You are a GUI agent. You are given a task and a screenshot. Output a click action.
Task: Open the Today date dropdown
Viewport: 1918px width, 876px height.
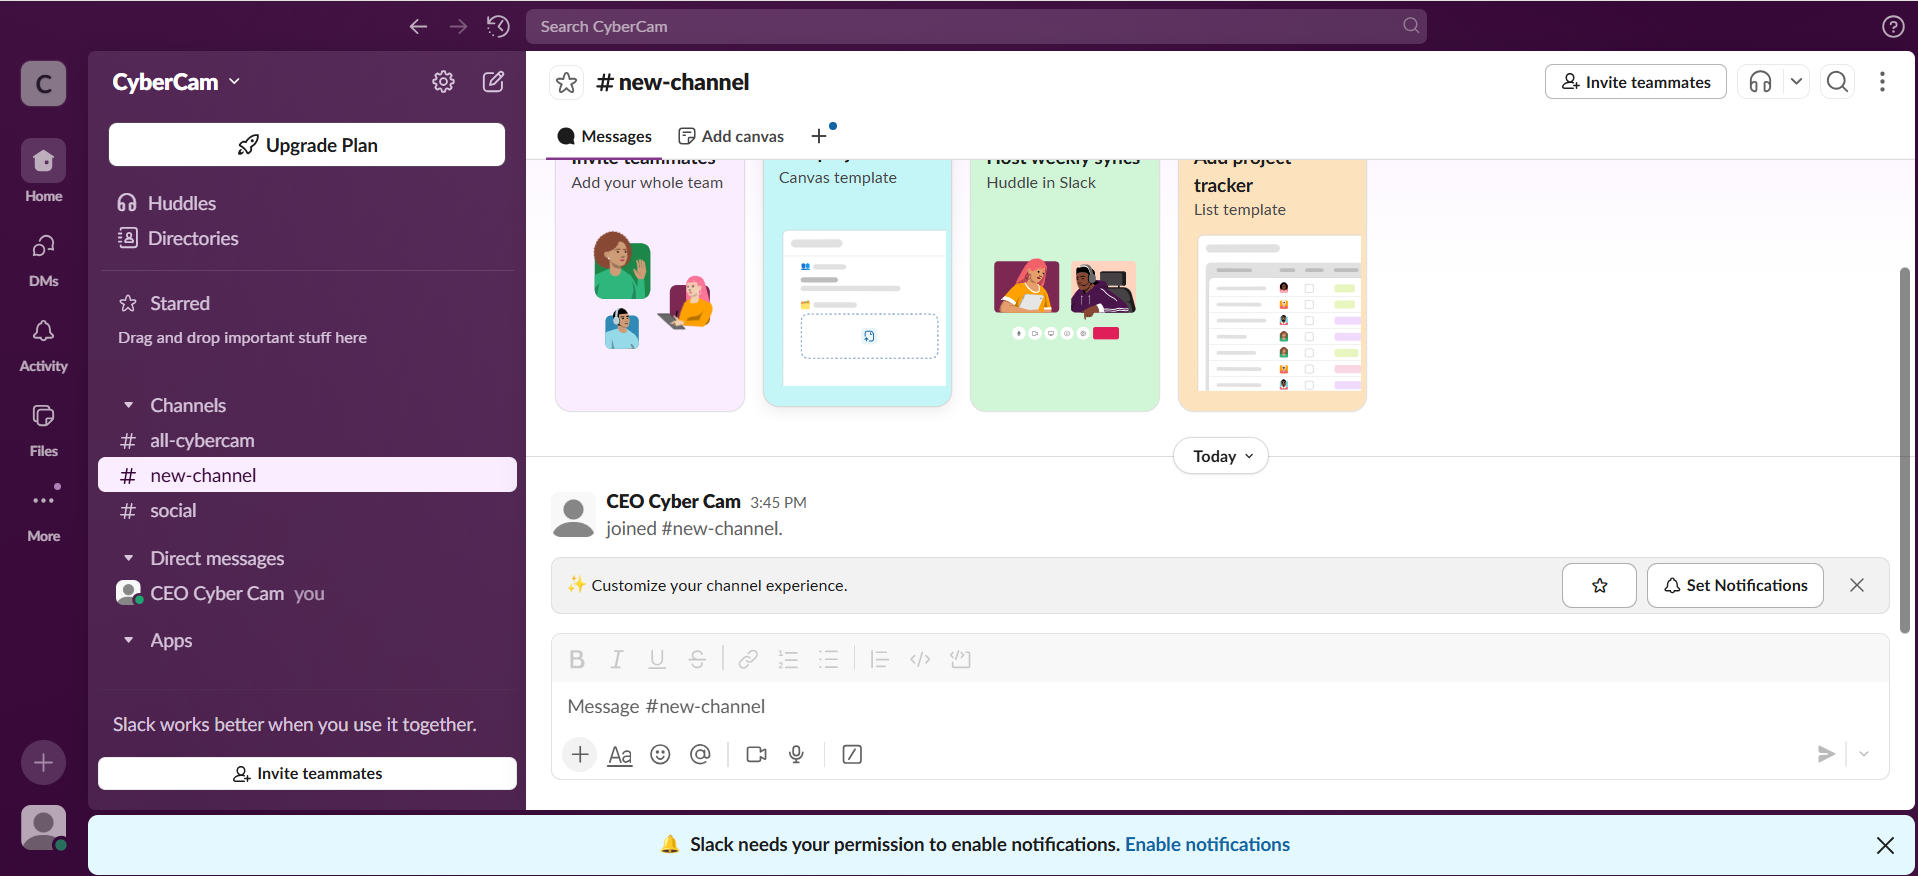1221,456
